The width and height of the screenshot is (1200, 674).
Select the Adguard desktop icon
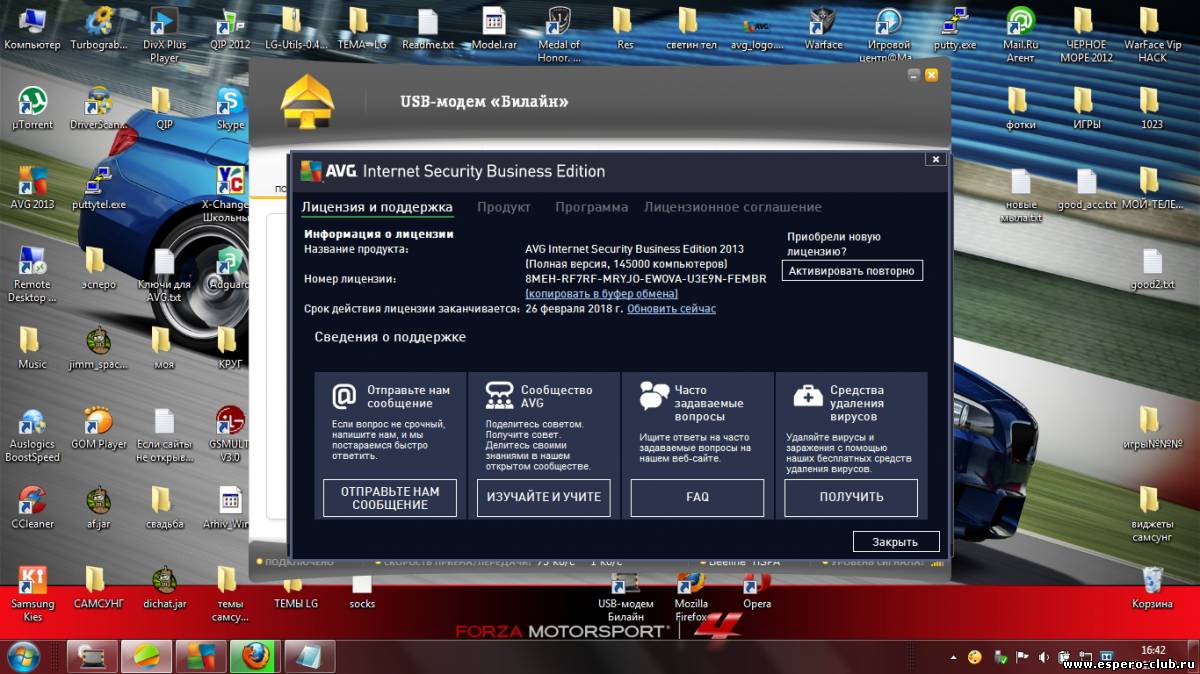[x=230, y=268]
